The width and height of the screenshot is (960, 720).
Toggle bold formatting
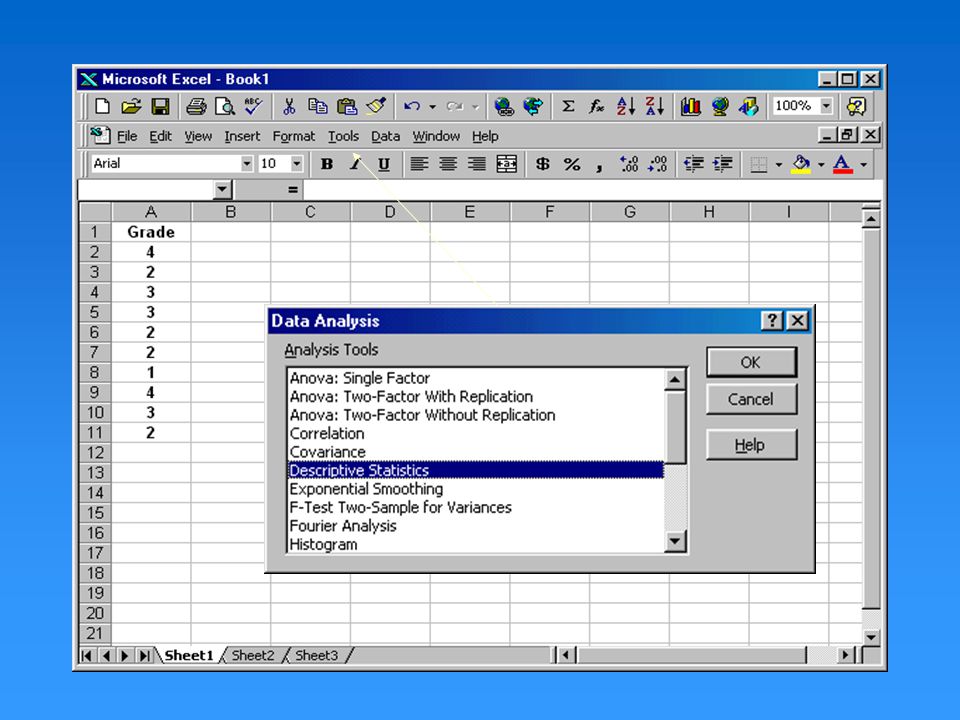click(327, 164)
